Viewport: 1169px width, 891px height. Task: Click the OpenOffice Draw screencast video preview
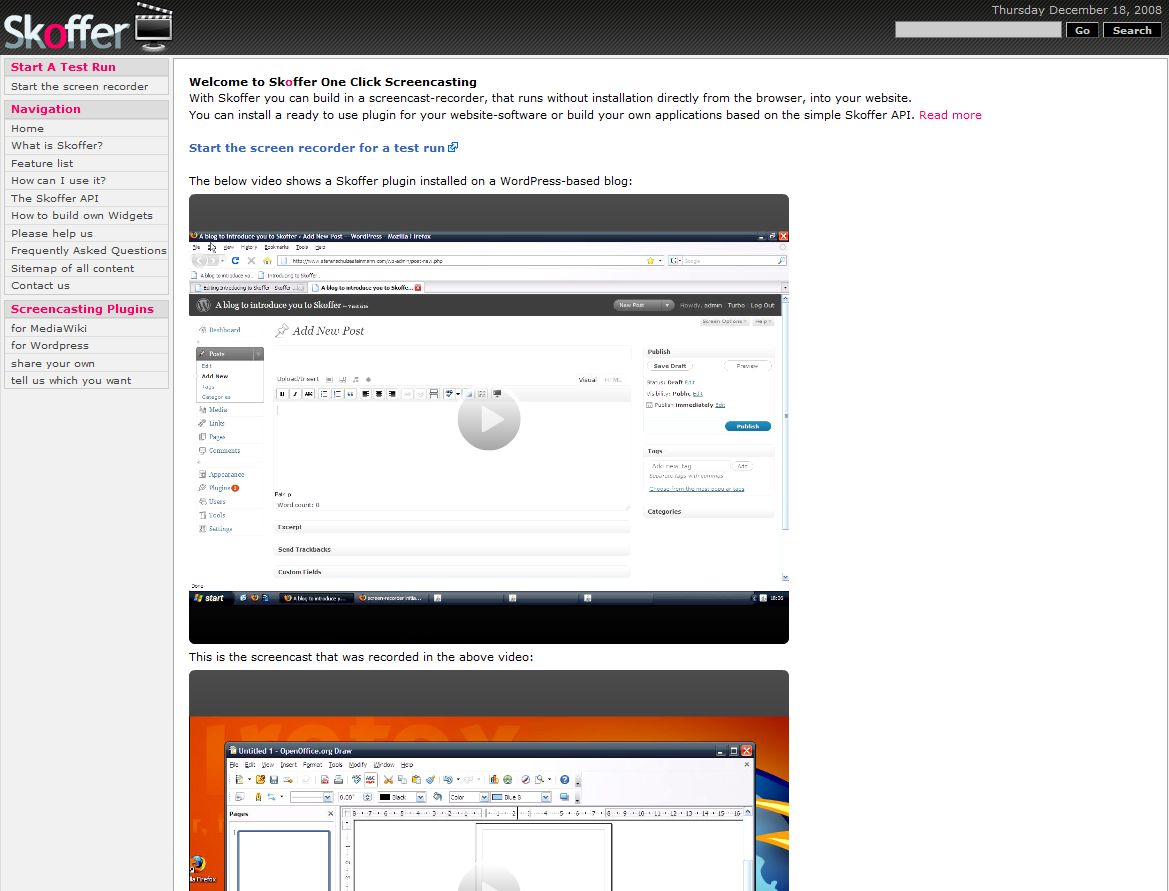(x=488, y=781)
